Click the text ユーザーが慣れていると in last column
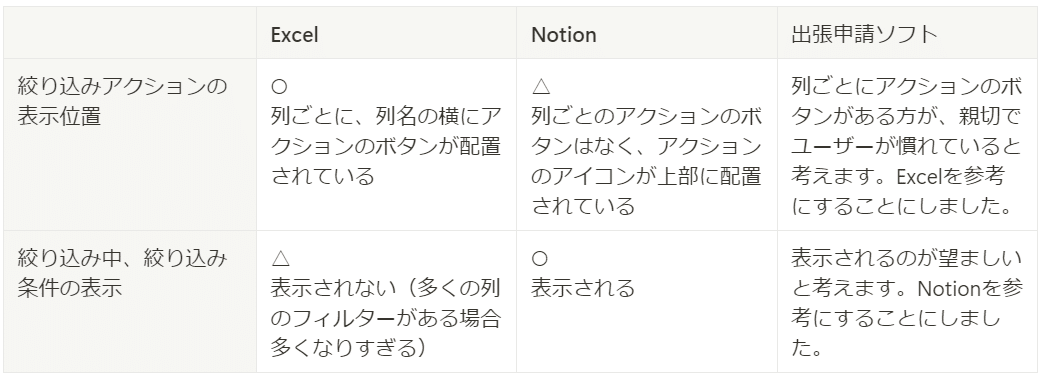Viewport: 1038px width, 375px height. [907, 146]
